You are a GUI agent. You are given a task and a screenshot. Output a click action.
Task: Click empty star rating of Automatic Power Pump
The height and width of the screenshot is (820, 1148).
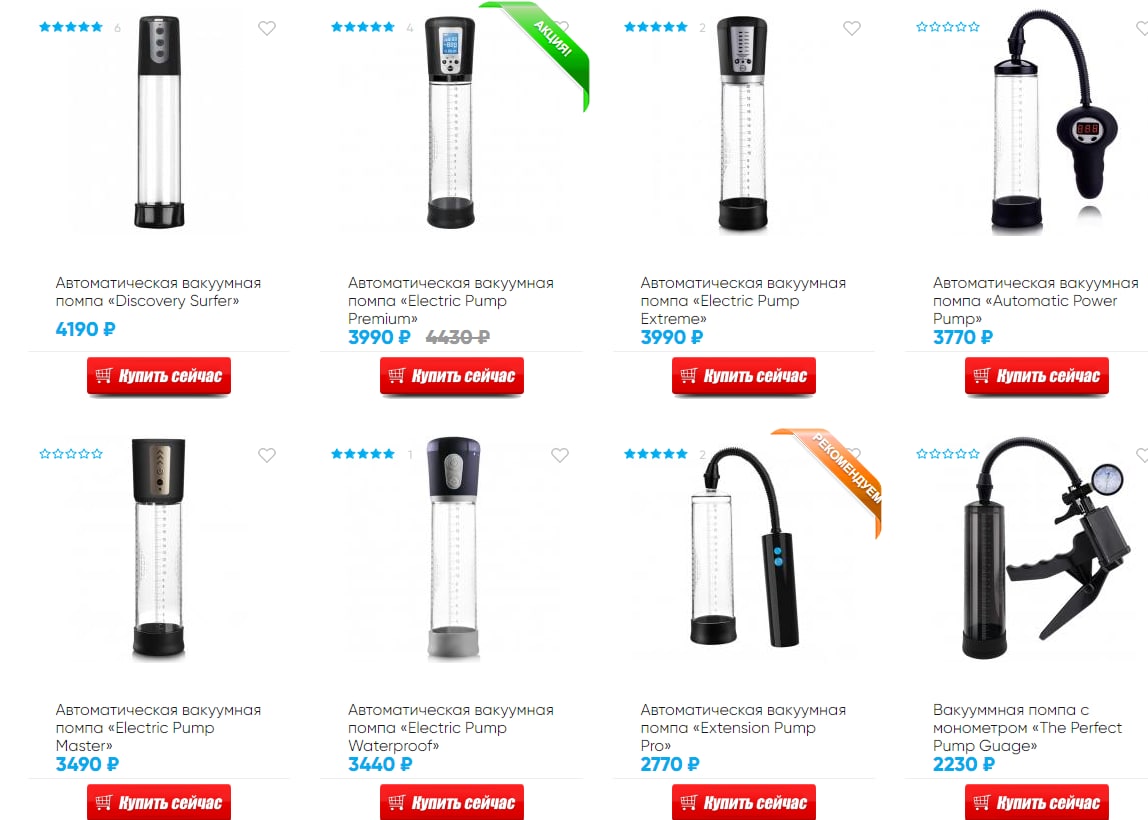(x=947, y=27)
